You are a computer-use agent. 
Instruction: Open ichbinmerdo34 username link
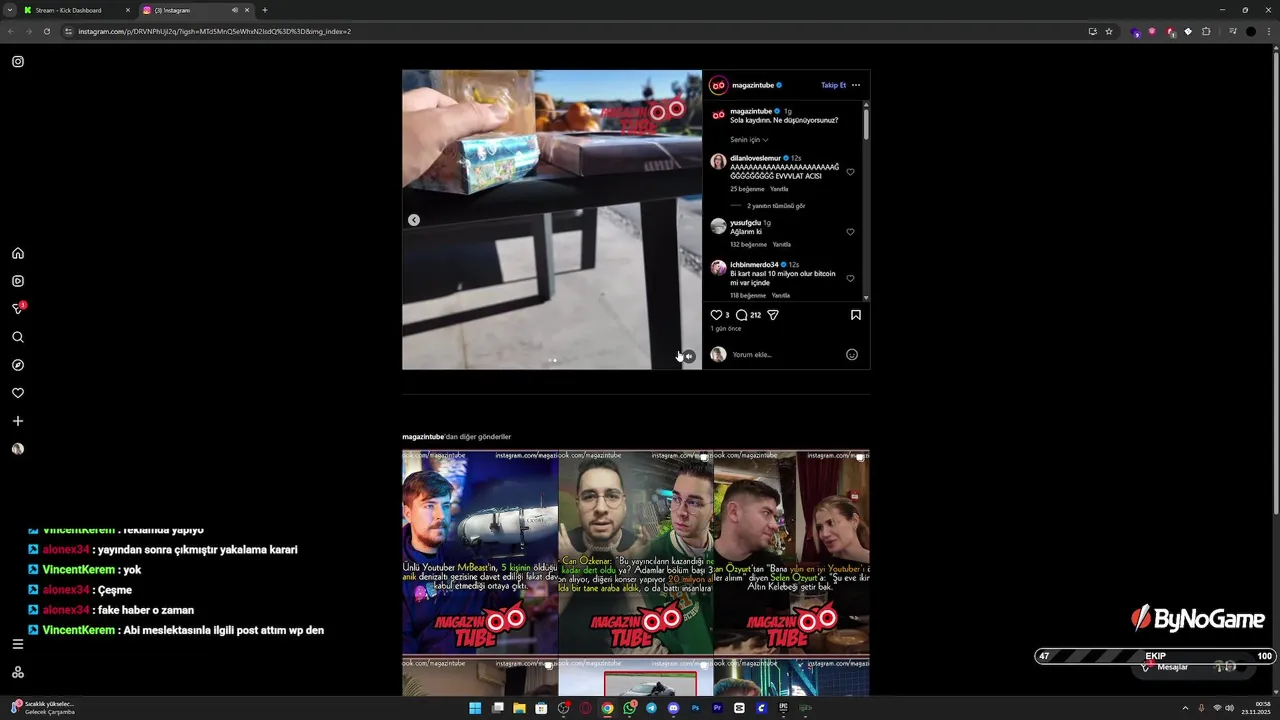pyautogui.click(x=754, y=265)
